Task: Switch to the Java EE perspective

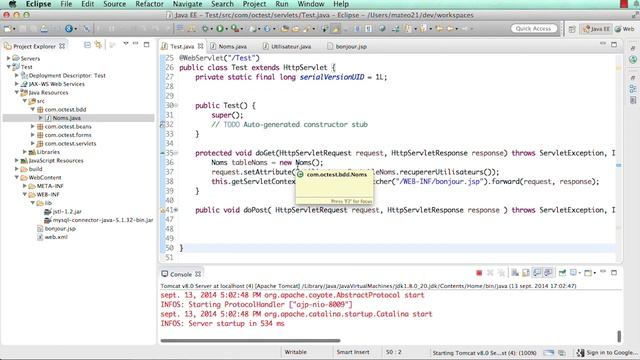Action: coord(596,29)
